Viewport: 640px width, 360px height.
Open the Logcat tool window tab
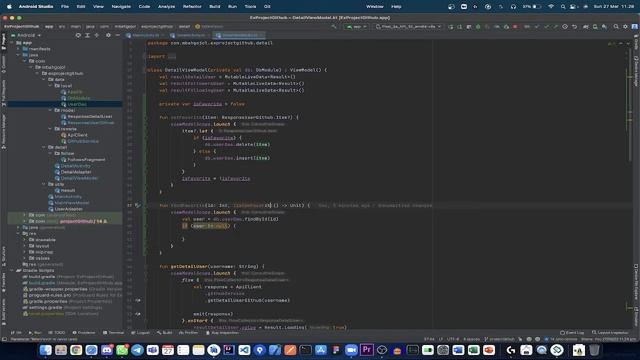141,333
